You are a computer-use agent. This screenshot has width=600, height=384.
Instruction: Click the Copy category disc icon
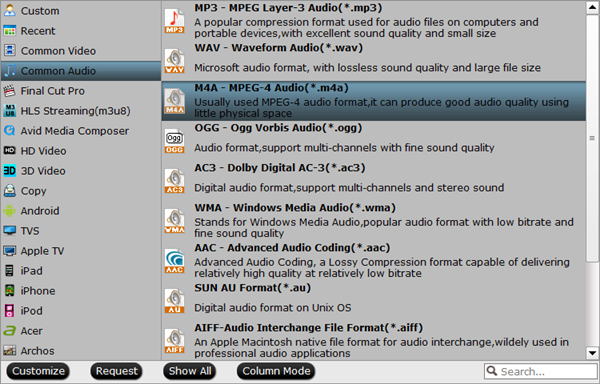click(10, 190)
